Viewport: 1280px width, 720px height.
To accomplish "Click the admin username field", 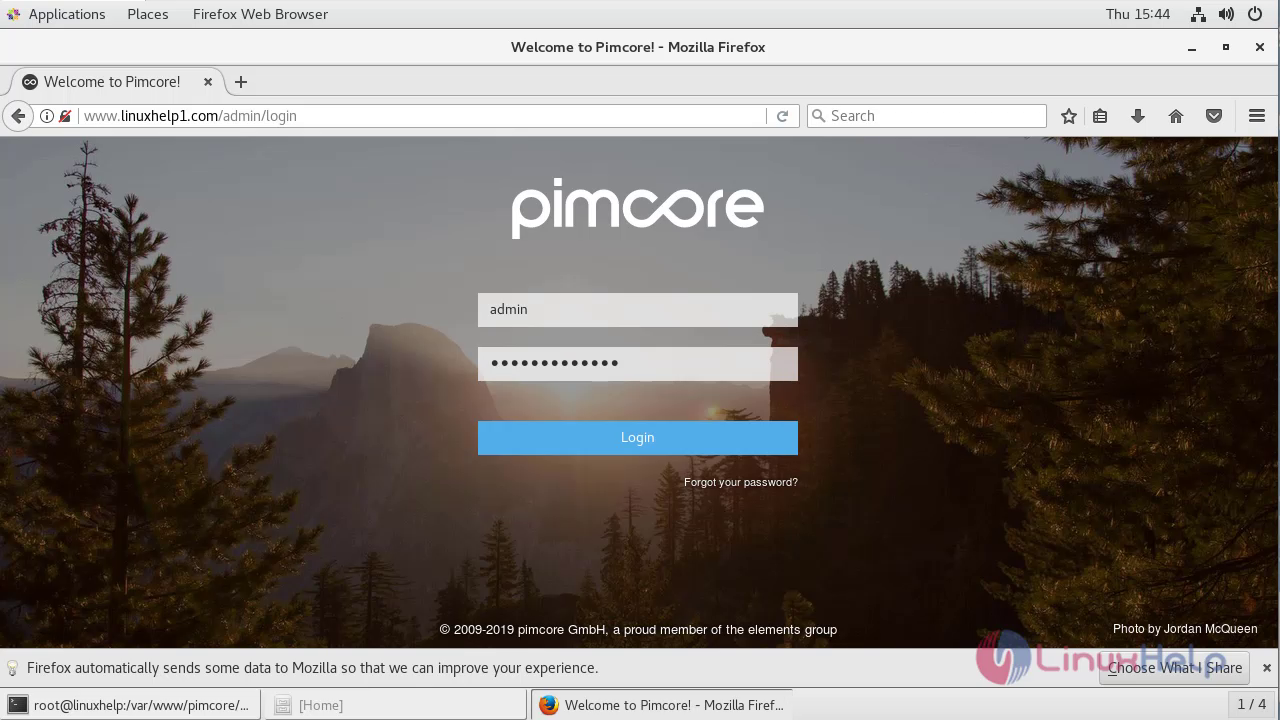I will point(638,310).
